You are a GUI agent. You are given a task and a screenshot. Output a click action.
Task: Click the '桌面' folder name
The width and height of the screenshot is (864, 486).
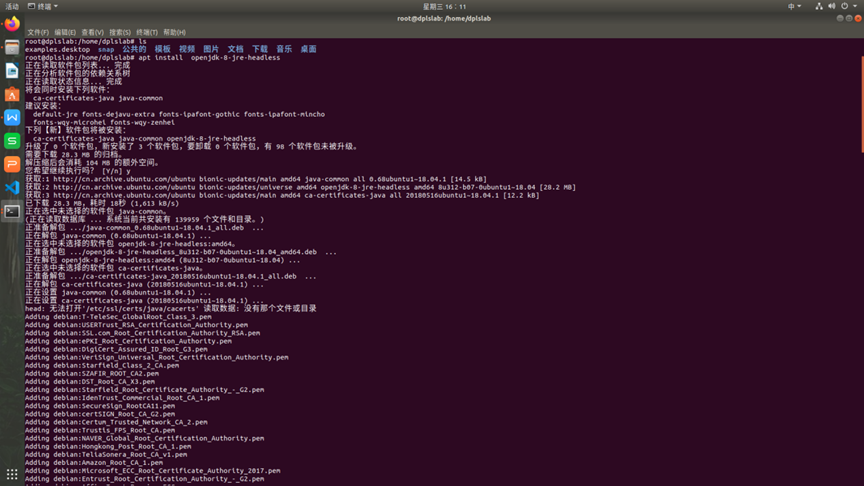[309, 49]
